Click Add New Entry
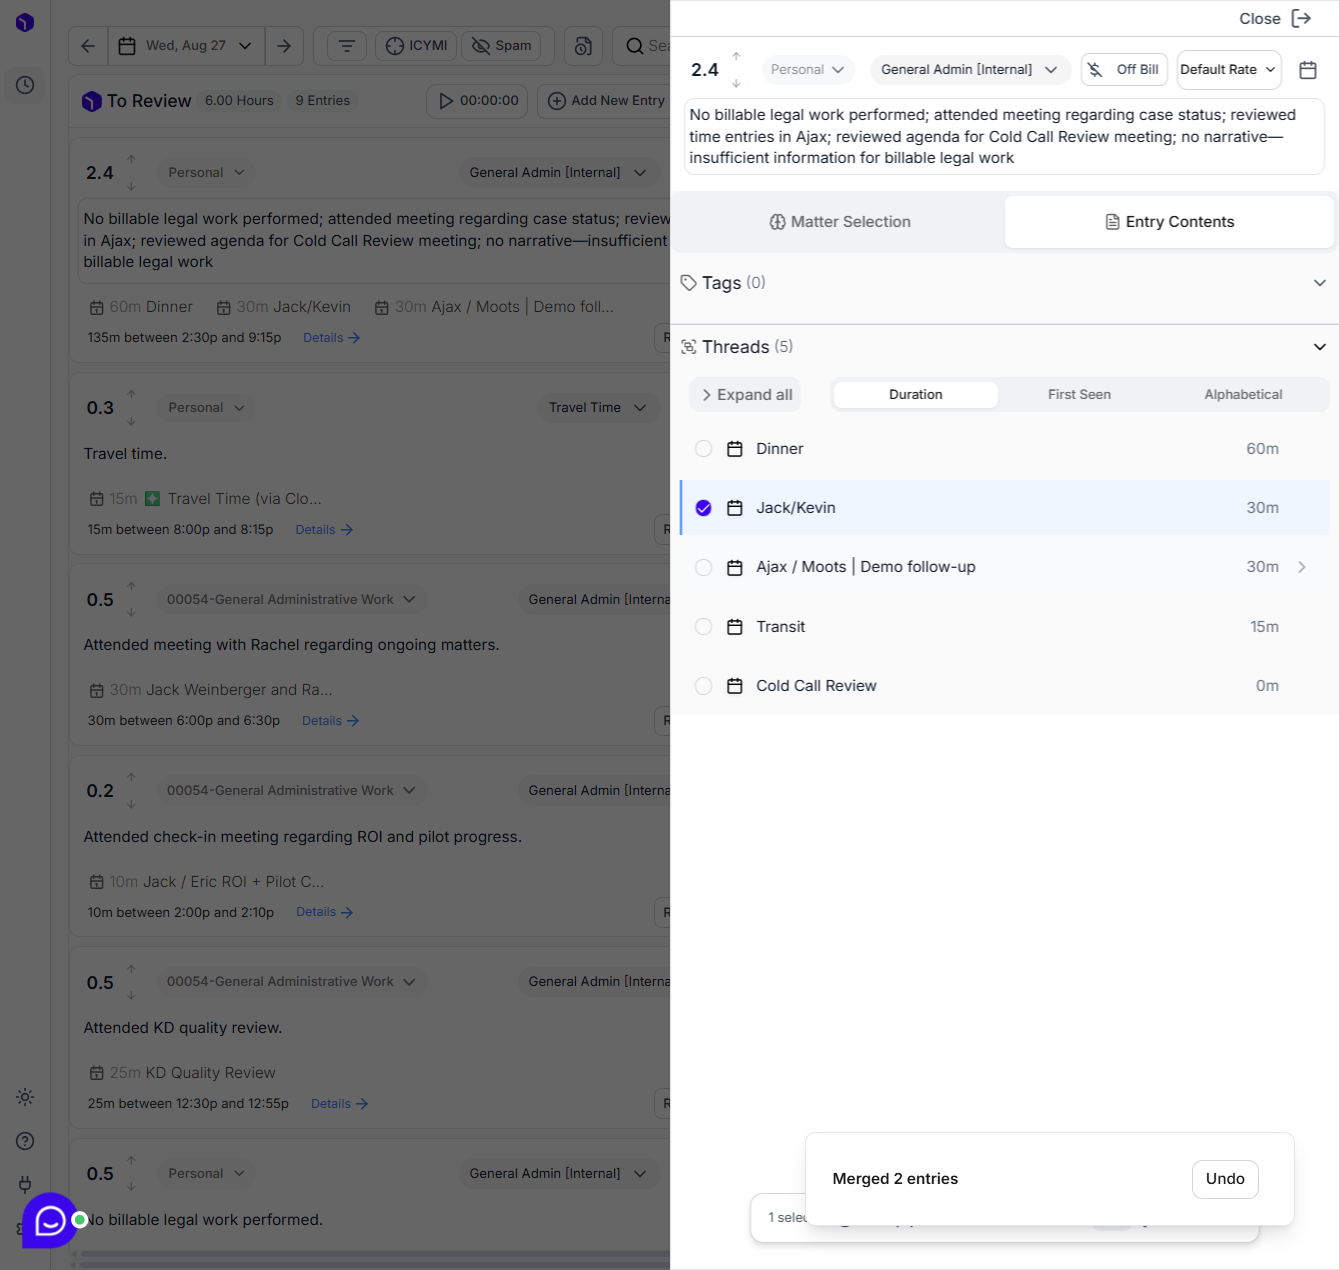The height and width of the screenshot is (1270, 1339). 606,101
